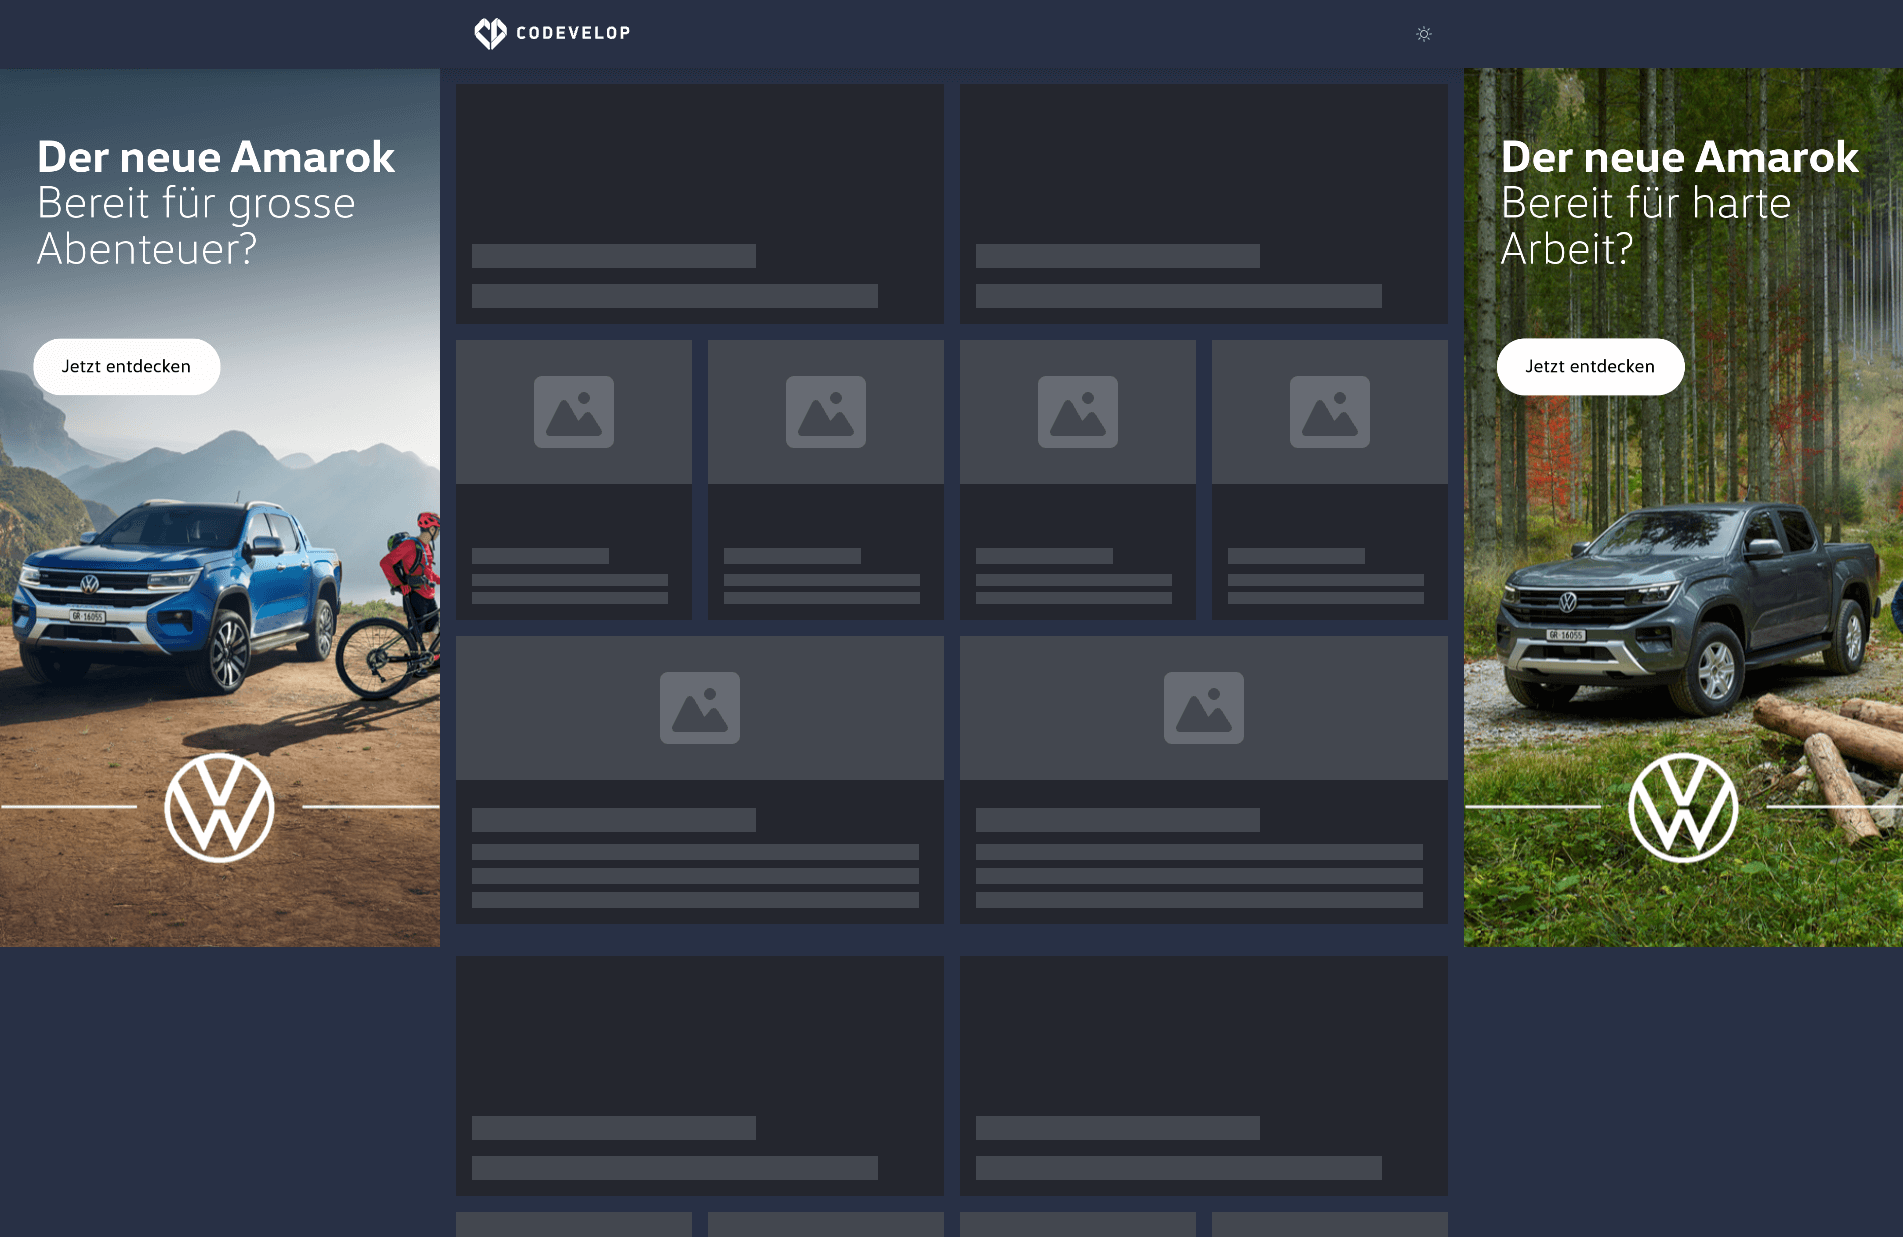Click the grey Amarok truck picture
The width and height of the screenshot is (1903, 1237).
click(x=1688, y=607)
